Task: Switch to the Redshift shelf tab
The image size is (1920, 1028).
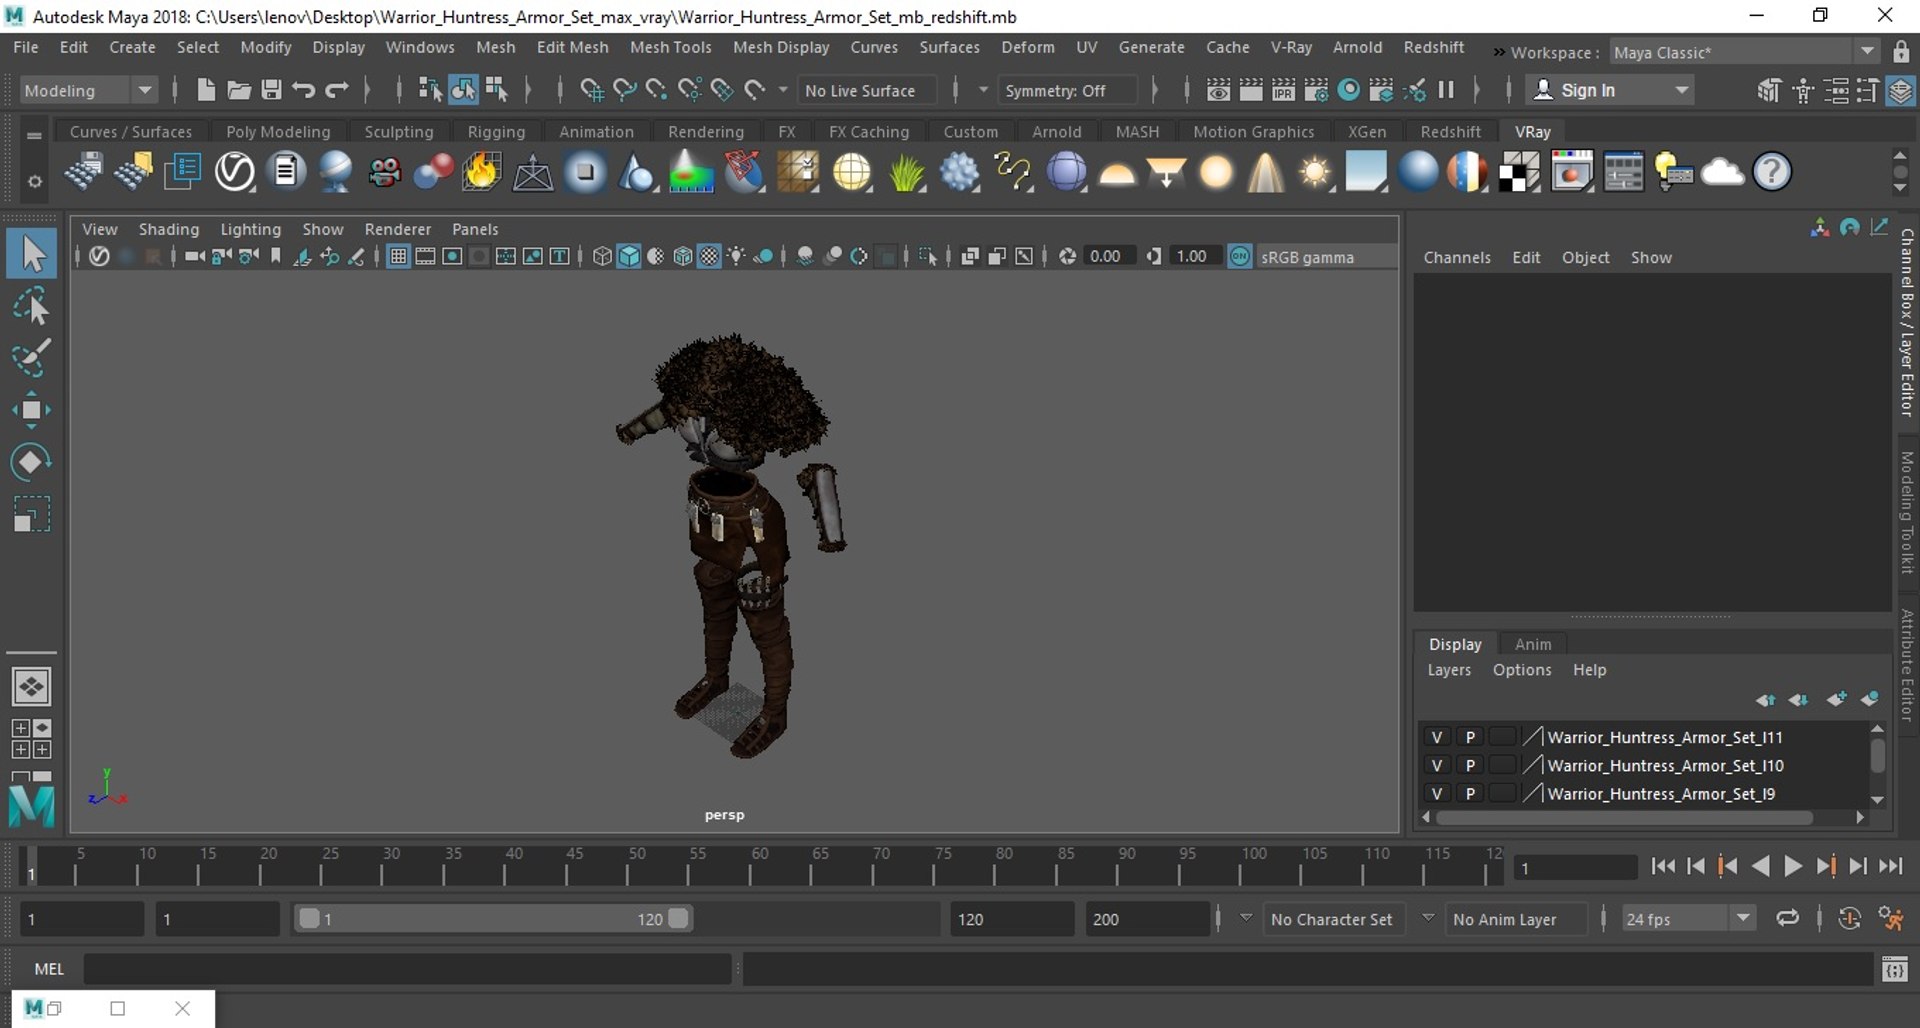Action: 1450,132
